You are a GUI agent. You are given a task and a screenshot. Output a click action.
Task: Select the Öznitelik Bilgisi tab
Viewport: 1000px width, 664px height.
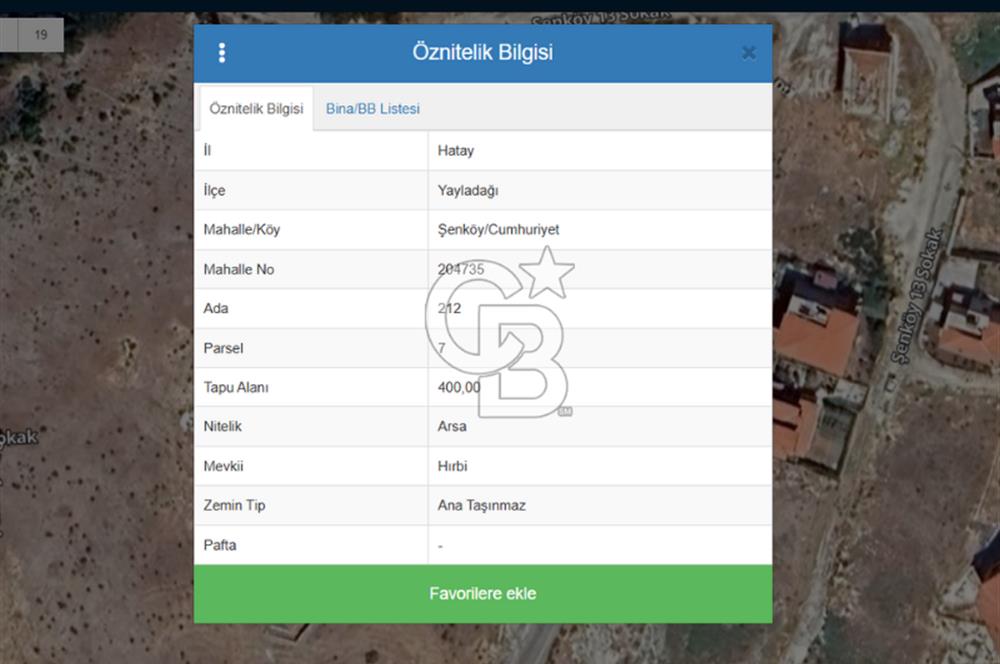(256, 109)
